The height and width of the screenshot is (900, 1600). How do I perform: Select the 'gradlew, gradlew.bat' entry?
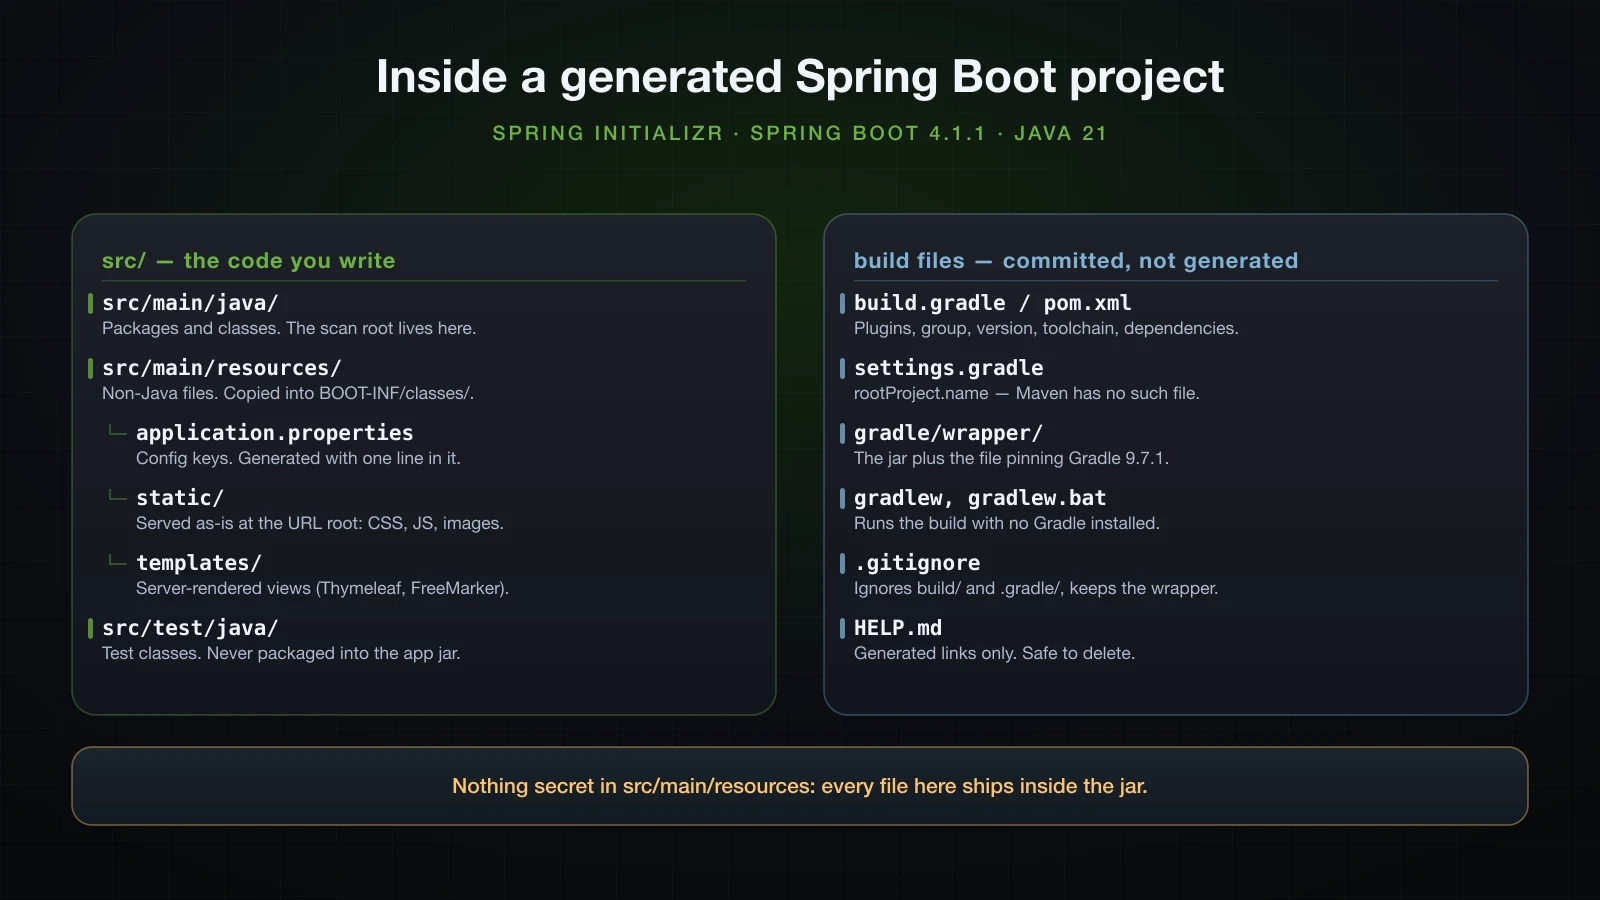(980, 498)
